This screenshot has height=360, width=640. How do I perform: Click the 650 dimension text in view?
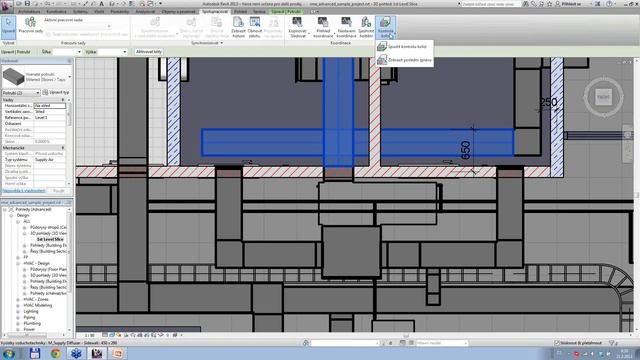(x=465, y=150)
